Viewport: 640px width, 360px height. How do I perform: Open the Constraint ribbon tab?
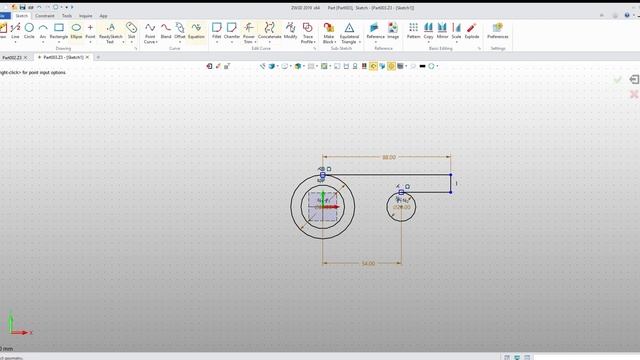pyautogui.click(x=44, y=16)
